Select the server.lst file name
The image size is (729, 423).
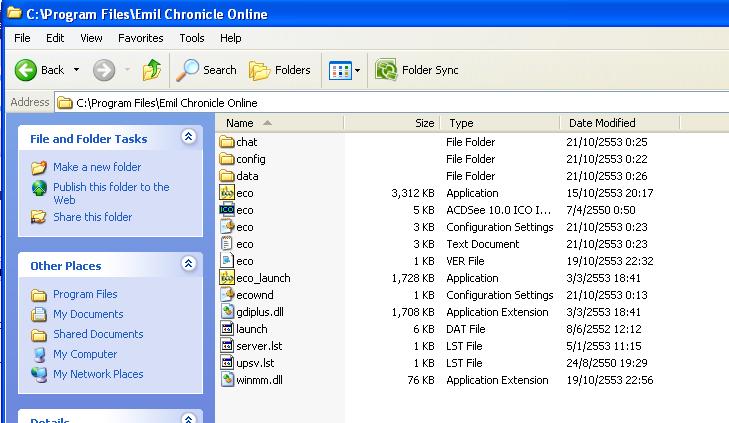(259, 346)
